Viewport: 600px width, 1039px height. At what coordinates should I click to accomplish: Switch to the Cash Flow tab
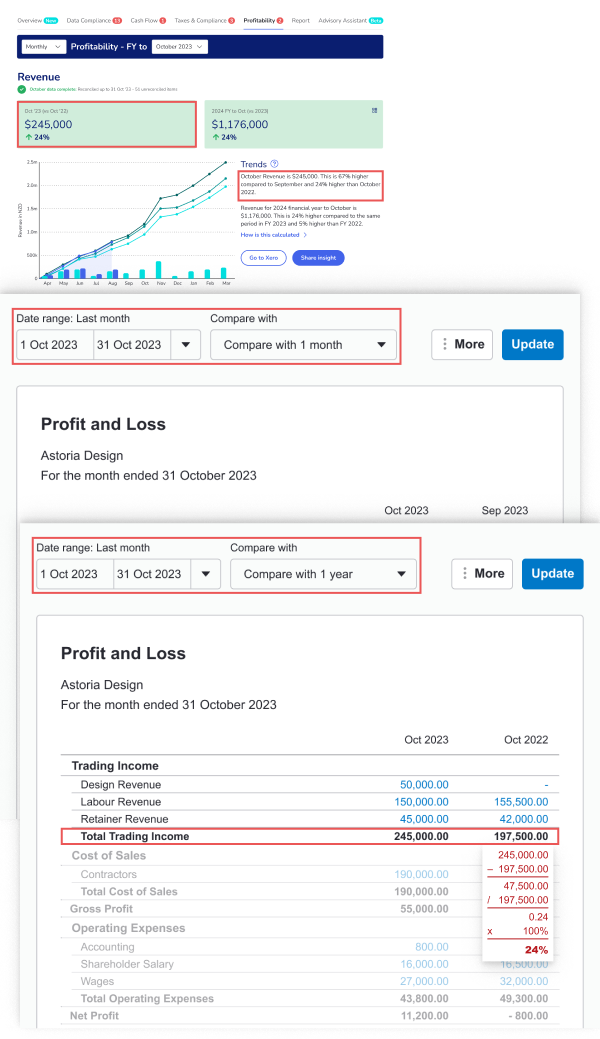[148, 20]
